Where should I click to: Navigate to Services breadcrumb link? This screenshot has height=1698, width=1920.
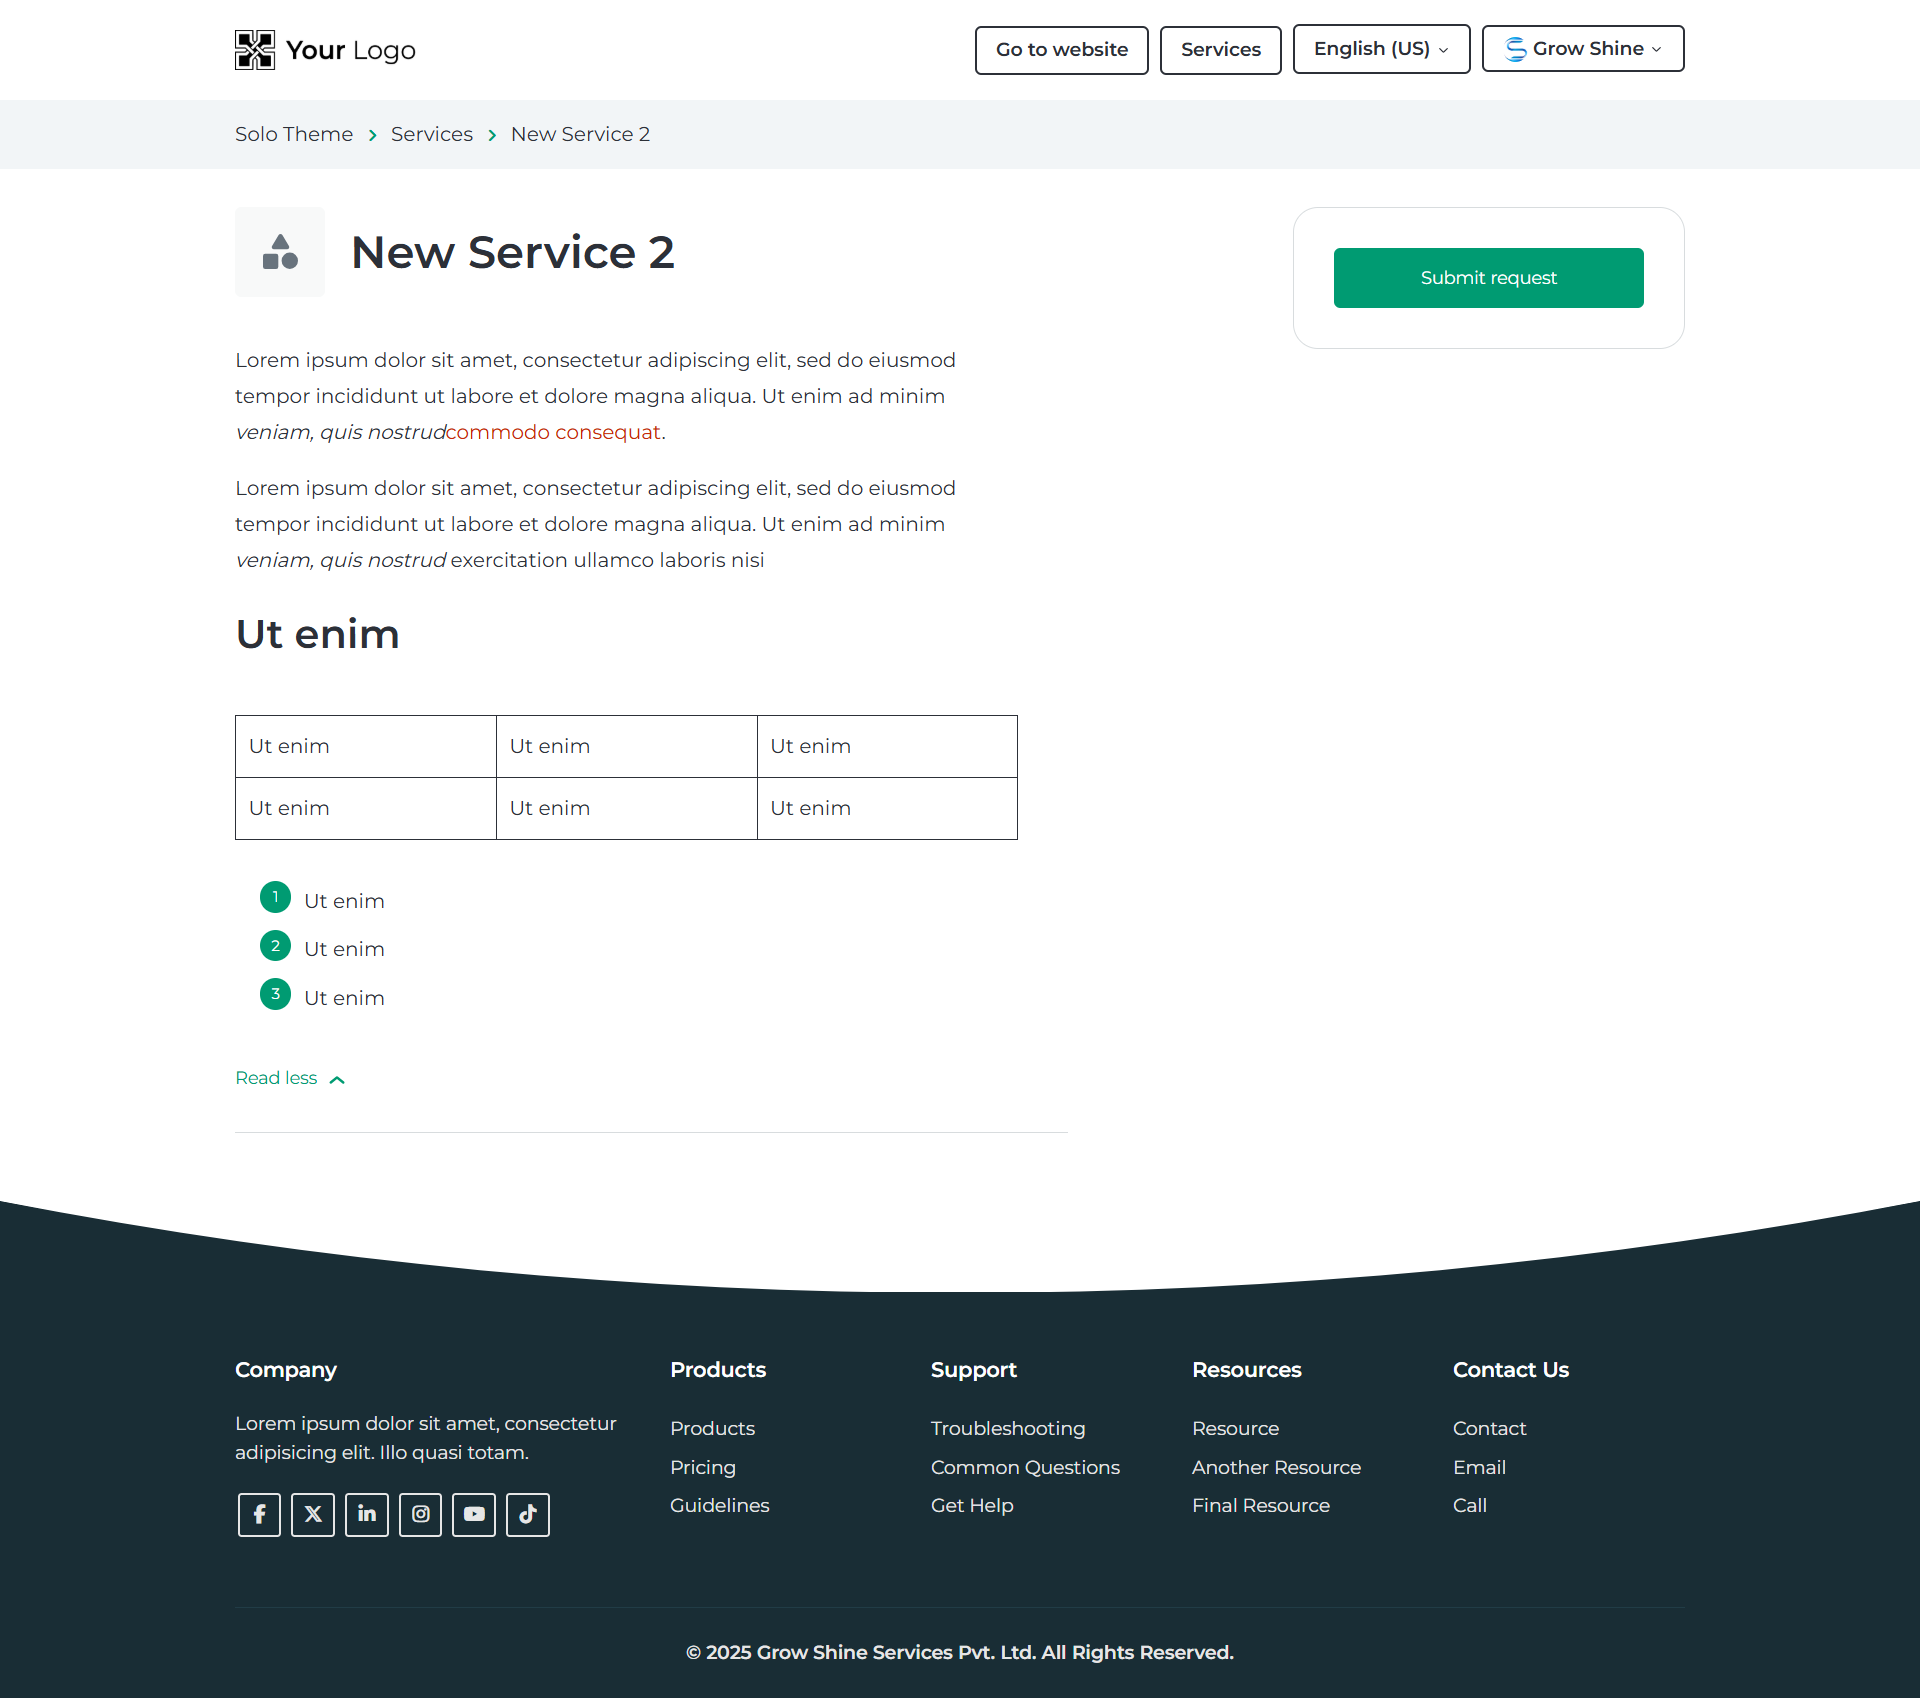pyautogui.click(x=432, y=134)
